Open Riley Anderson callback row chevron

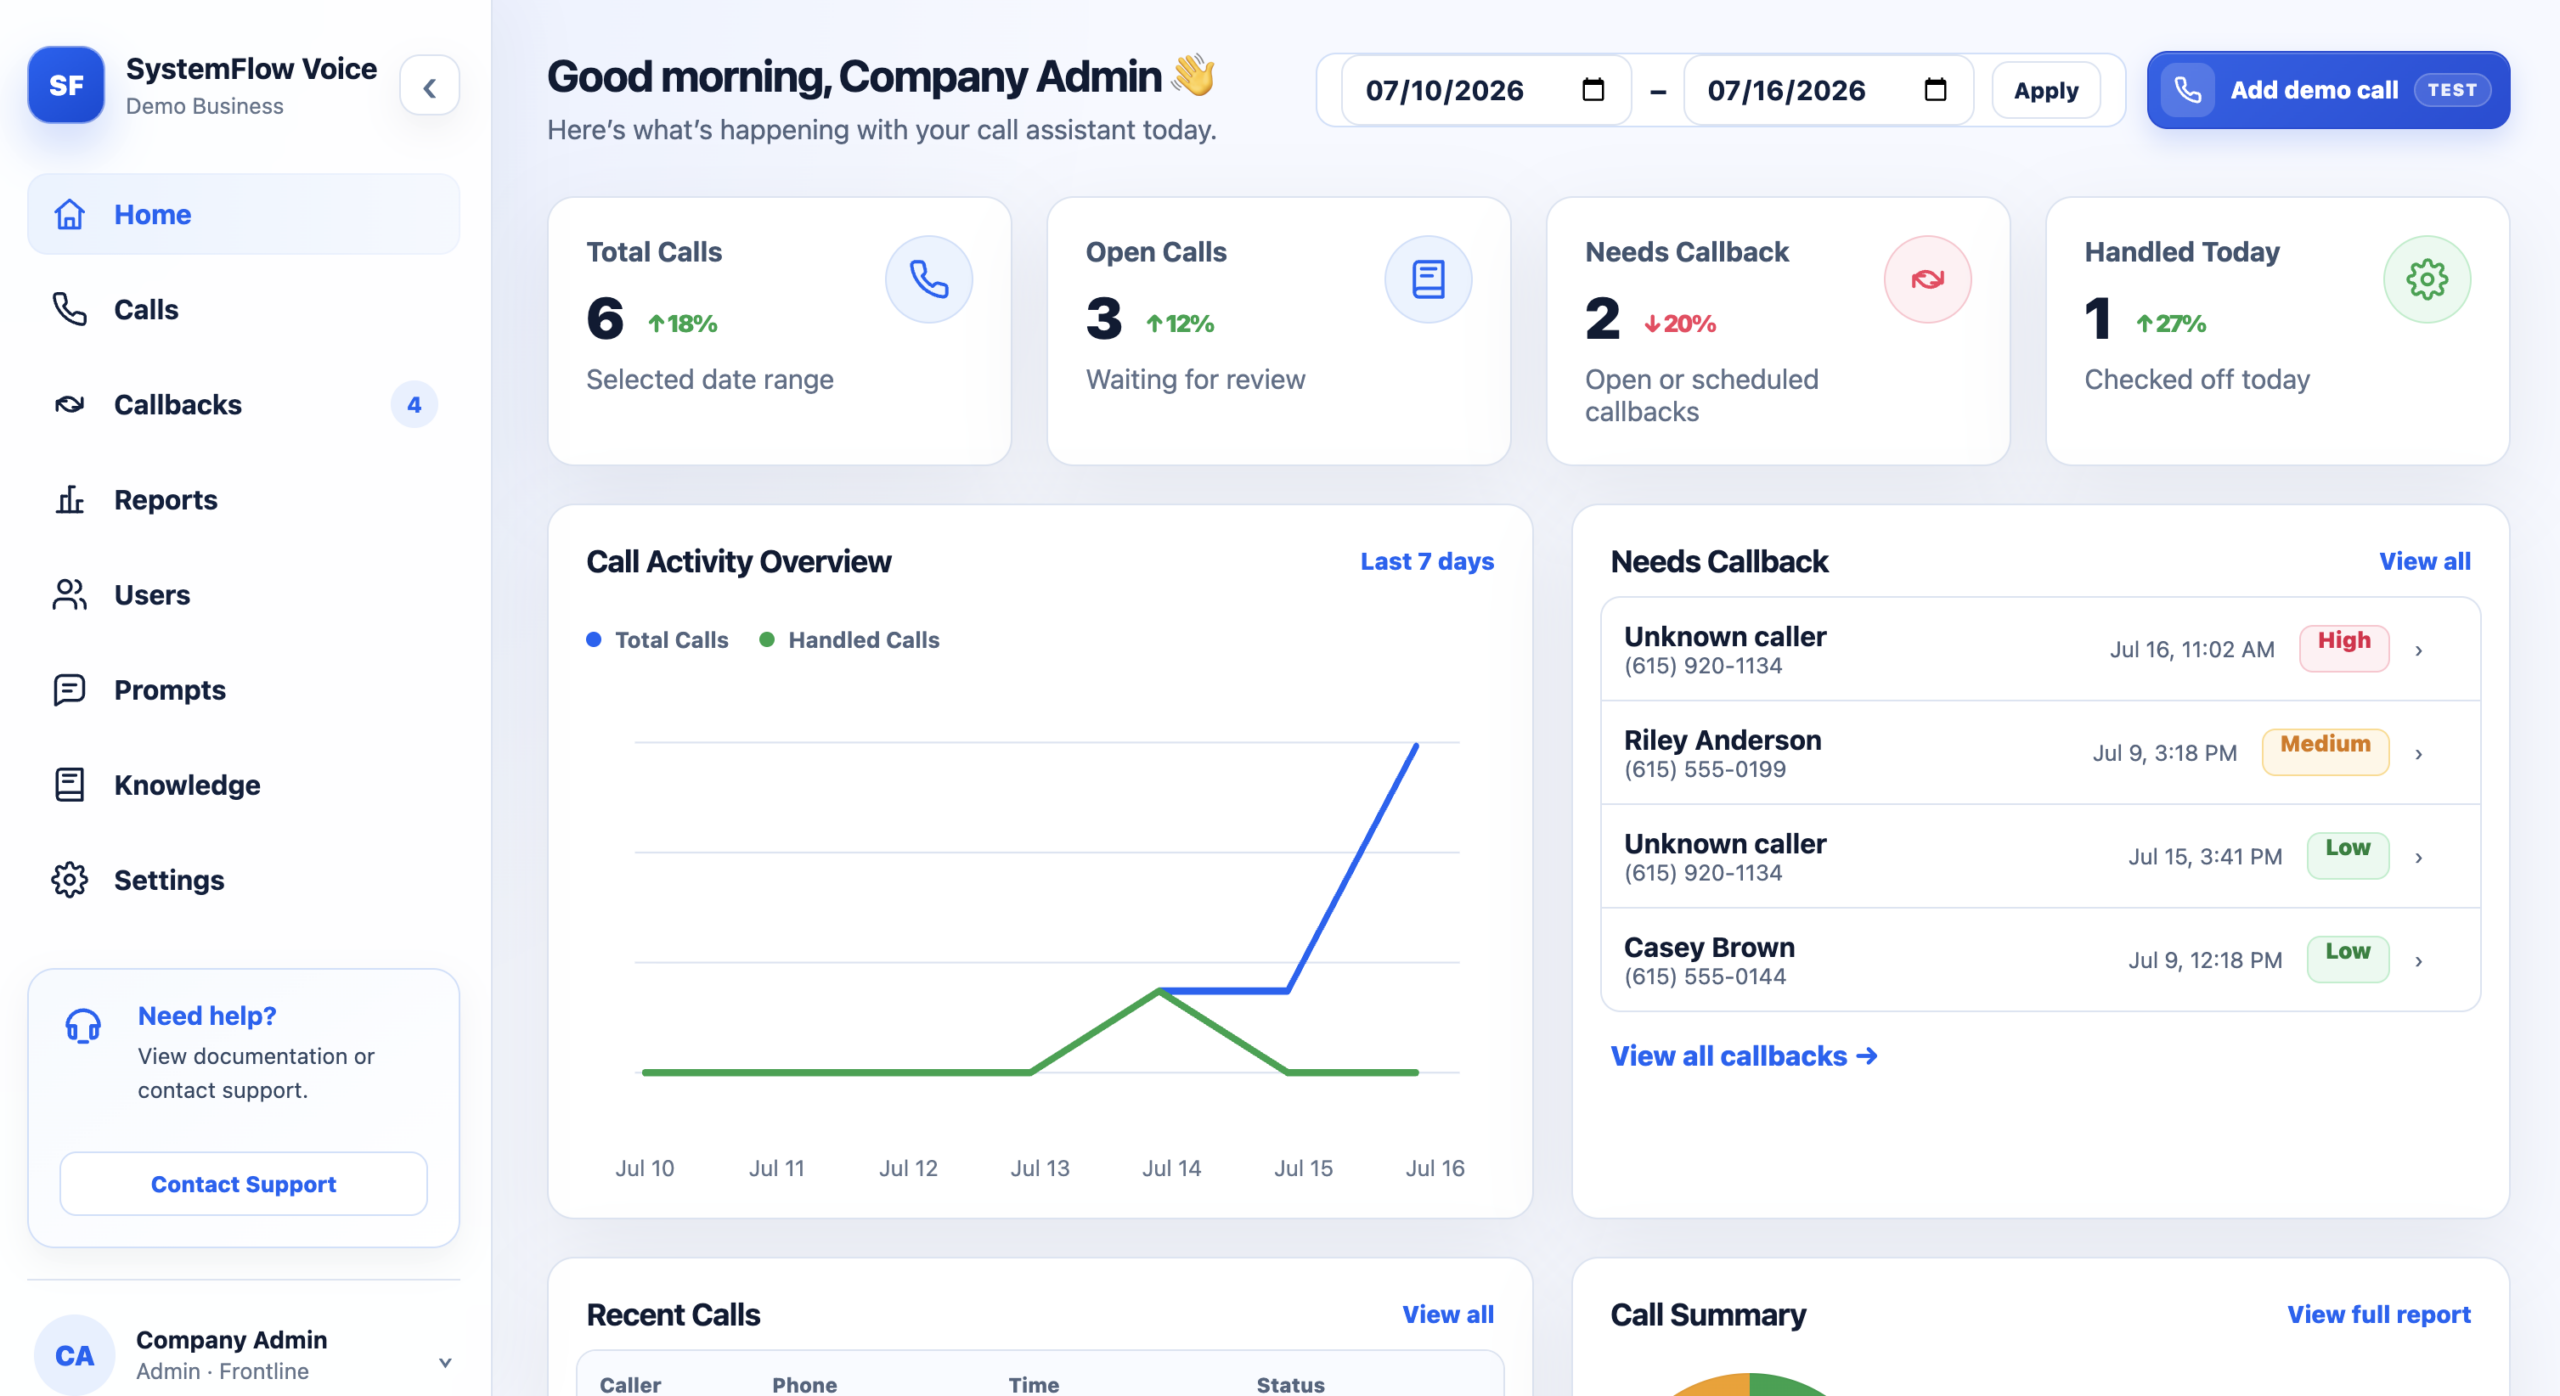(2418, 754)
